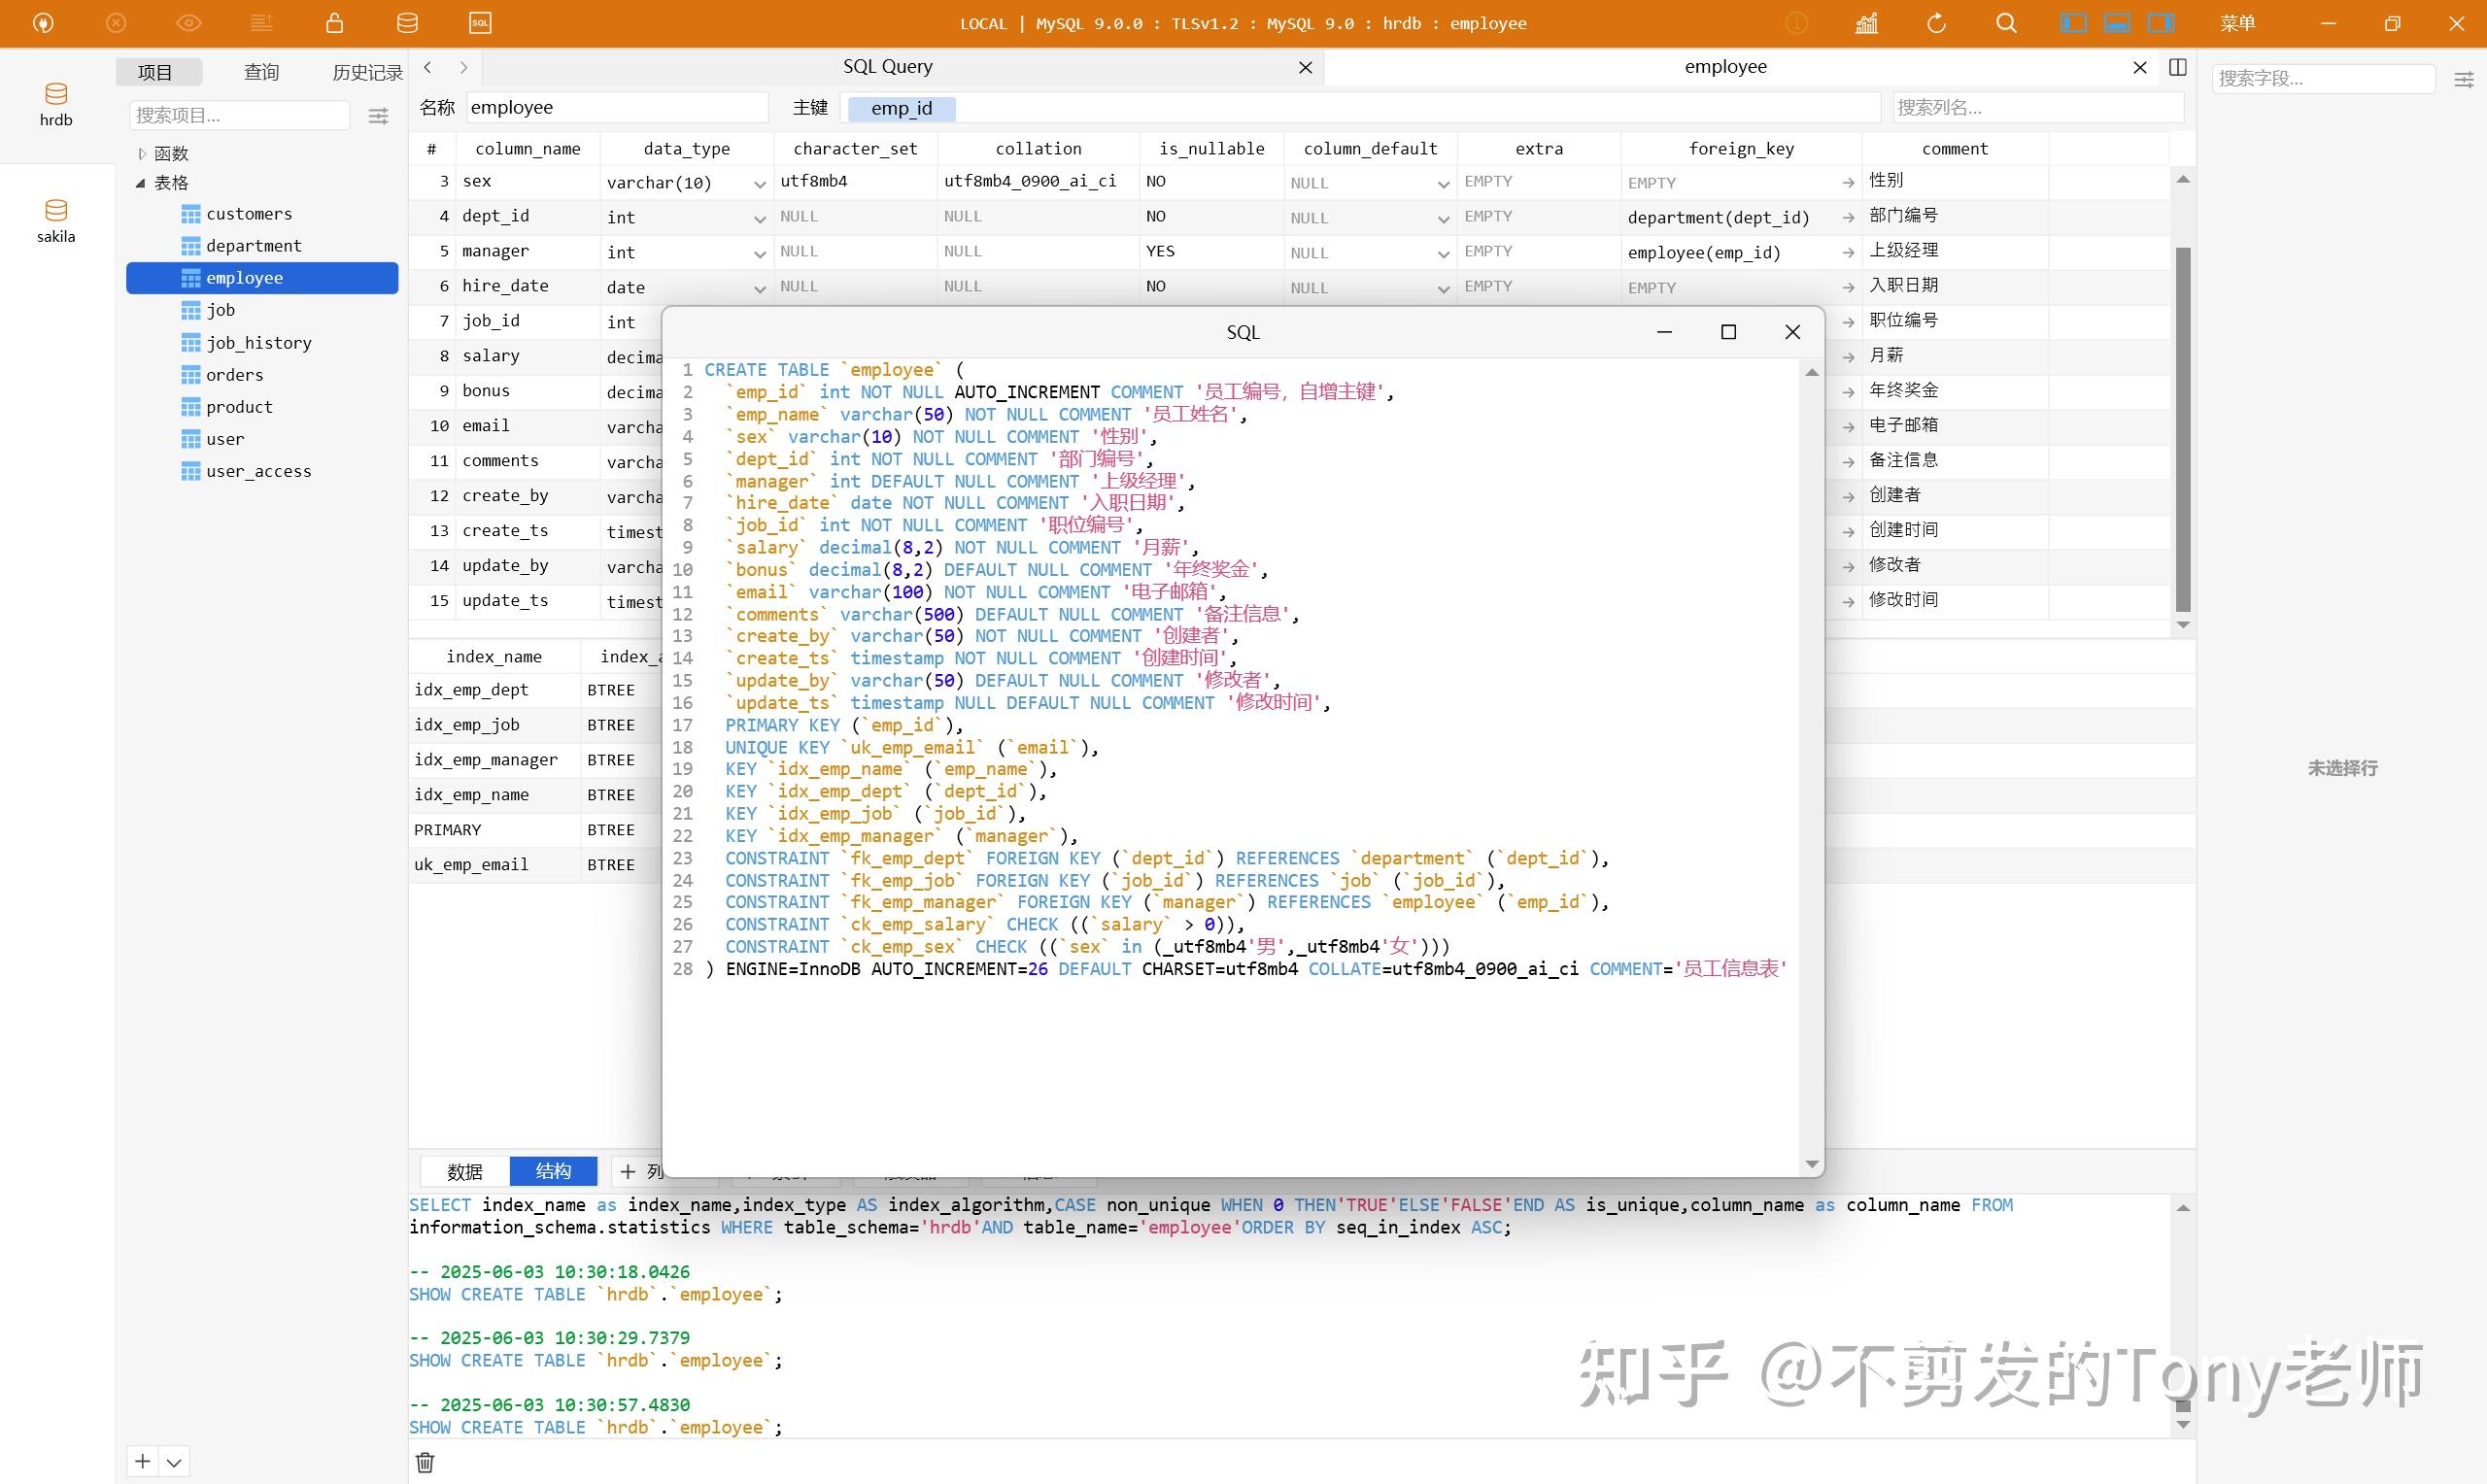
Task: Open the 菜单 menu
Action: click(2239, 22)
